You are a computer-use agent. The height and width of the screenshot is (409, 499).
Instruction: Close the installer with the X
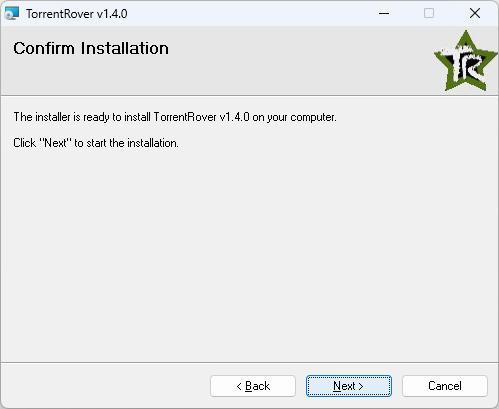point(475,14)
